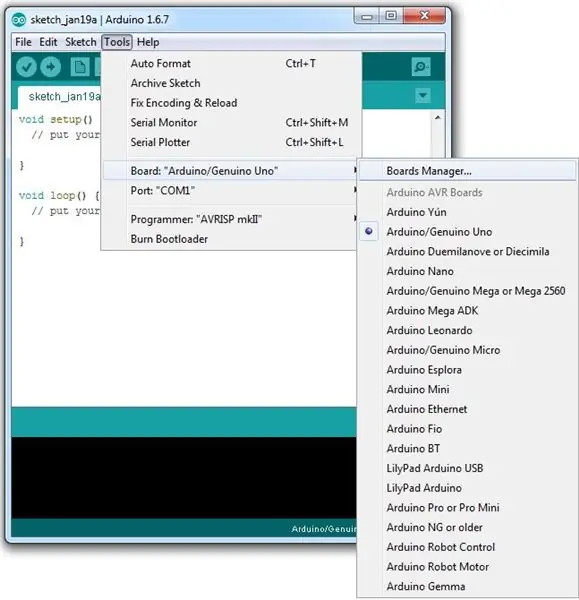Click the editor scrollbar up arrow
Image resolution: width=579 pixels, height=600 pixels.
pos(438,117)
